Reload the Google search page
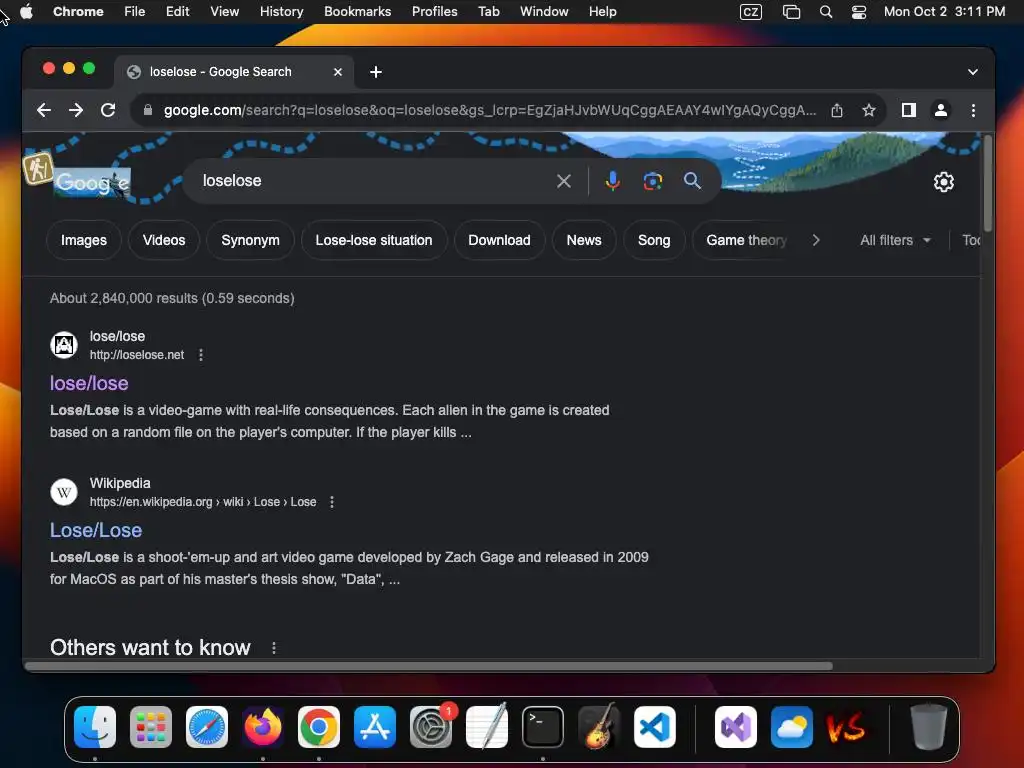 [x=108, y=110]
